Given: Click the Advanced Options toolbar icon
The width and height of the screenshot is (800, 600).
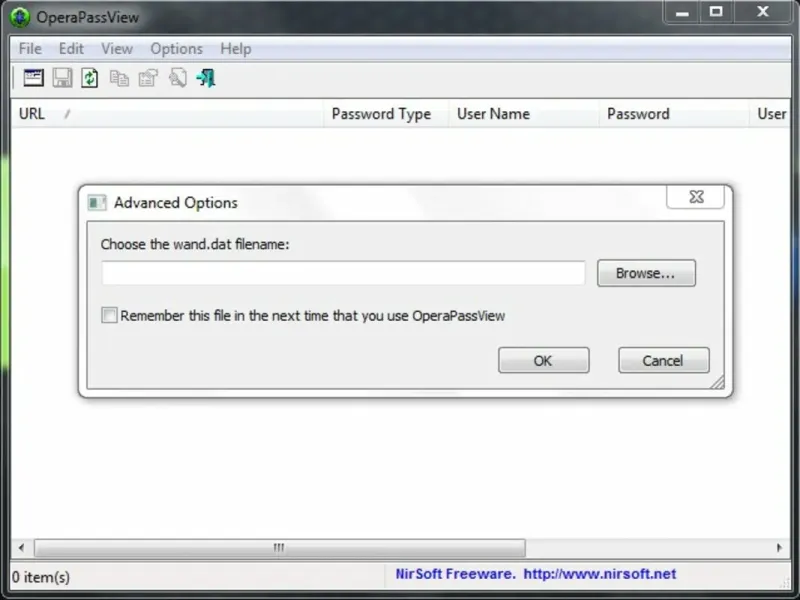Looking at the screenshot, I should click(x=33, y=78).
